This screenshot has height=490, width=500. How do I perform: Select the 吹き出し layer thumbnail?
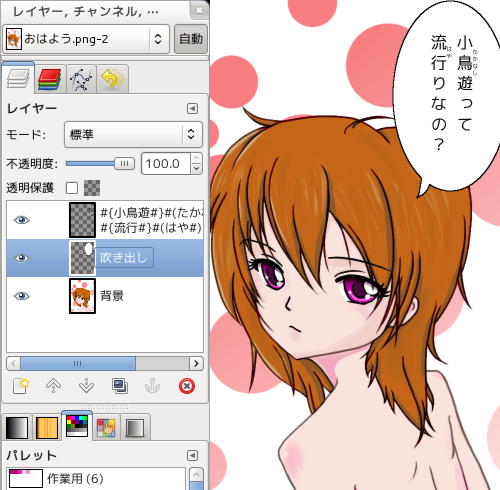click(82, 258)
